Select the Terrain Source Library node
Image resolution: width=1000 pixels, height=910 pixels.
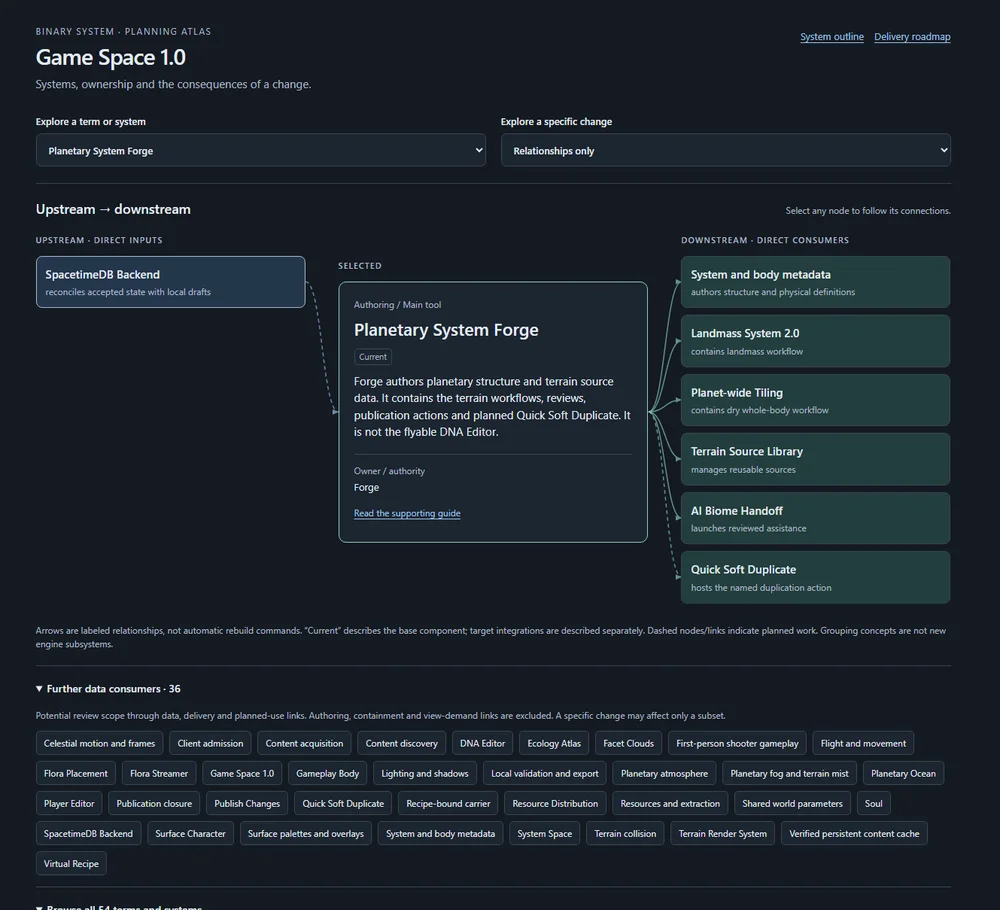click(x=815, y=459)
